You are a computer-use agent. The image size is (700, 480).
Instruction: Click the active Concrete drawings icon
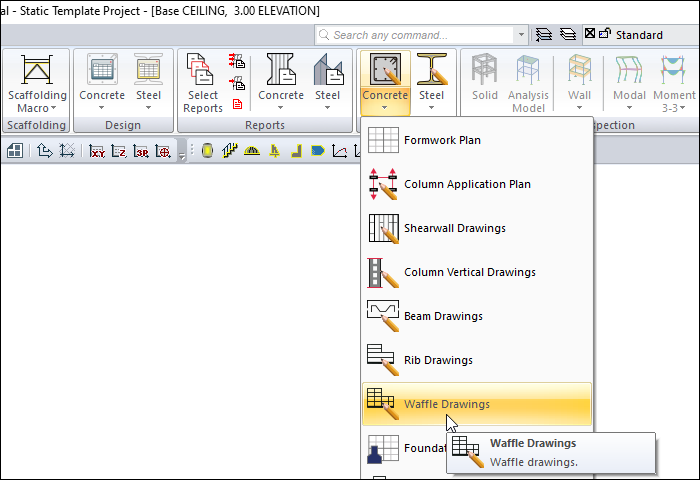[385, 70]
